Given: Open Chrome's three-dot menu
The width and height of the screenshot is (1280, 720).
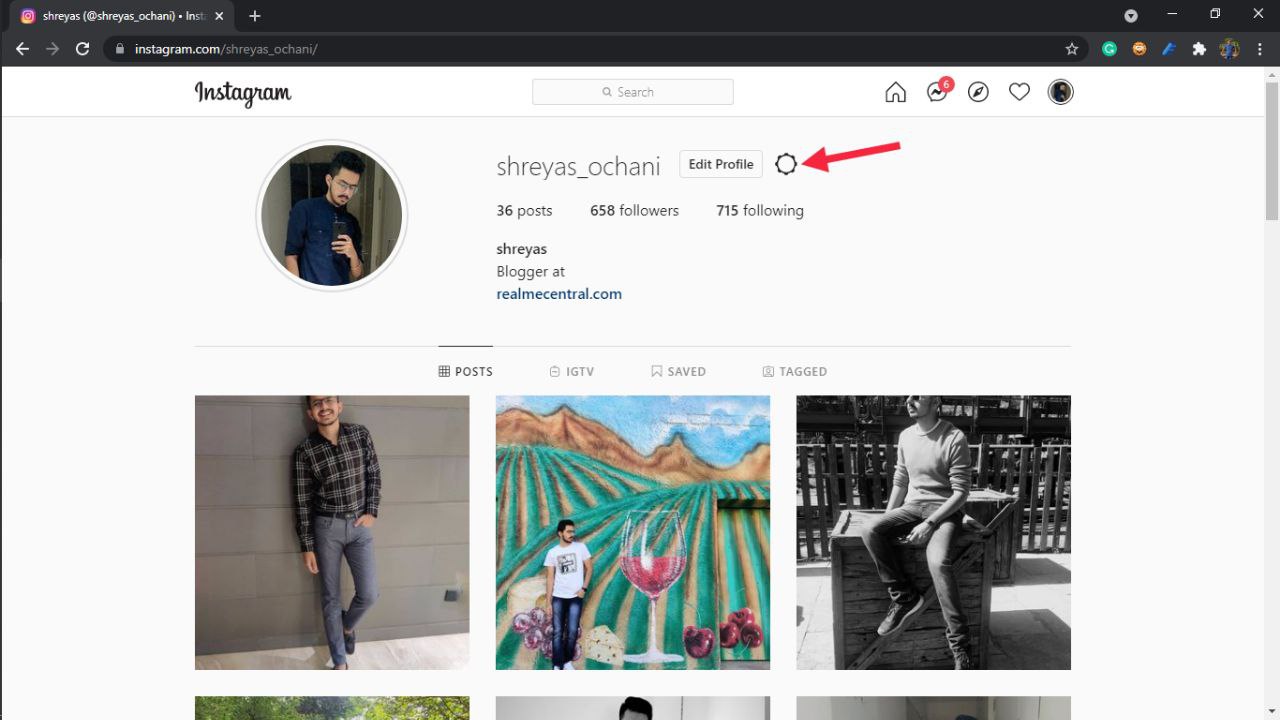Looking at the screenshot, I should click(1259, 49).
